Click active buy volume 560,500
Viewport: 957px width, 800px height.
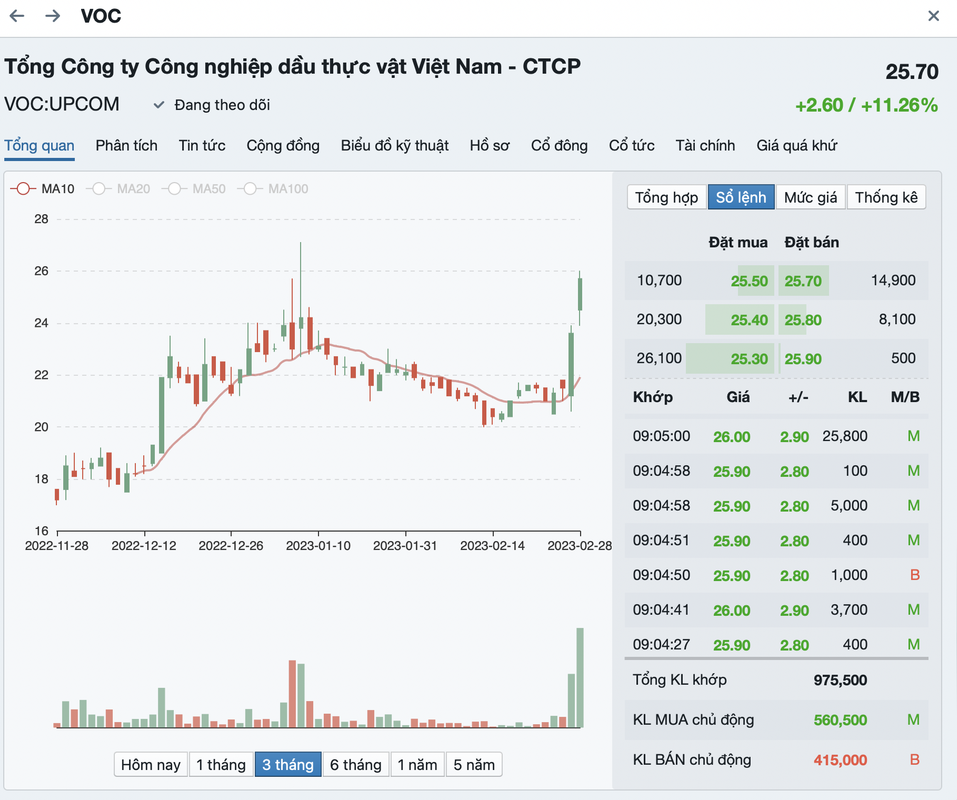840,720
